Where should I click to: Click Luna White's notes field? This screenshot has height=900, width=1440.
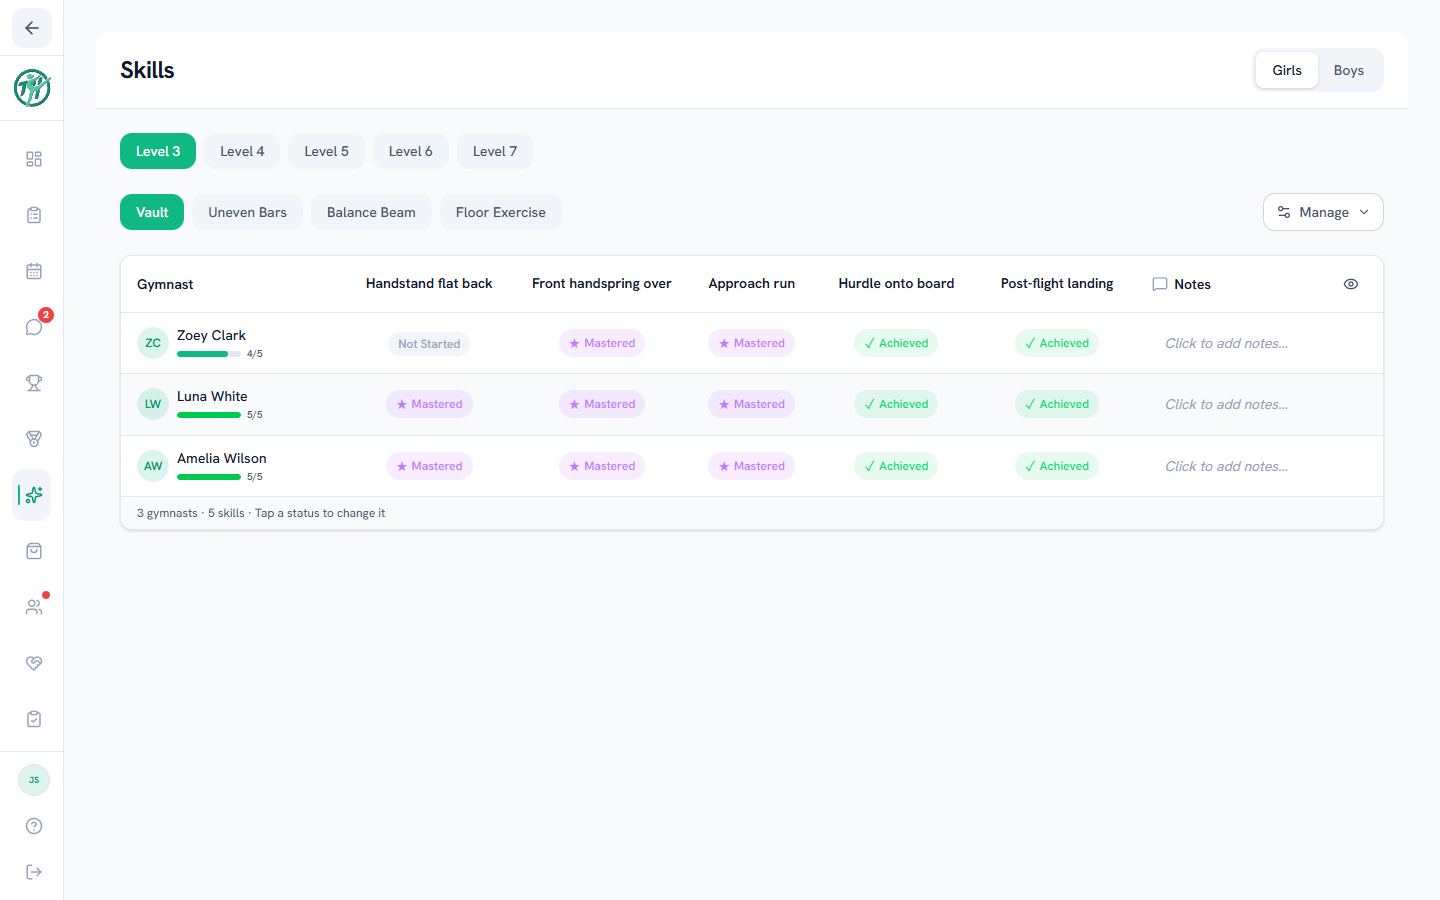point(1227,404)
